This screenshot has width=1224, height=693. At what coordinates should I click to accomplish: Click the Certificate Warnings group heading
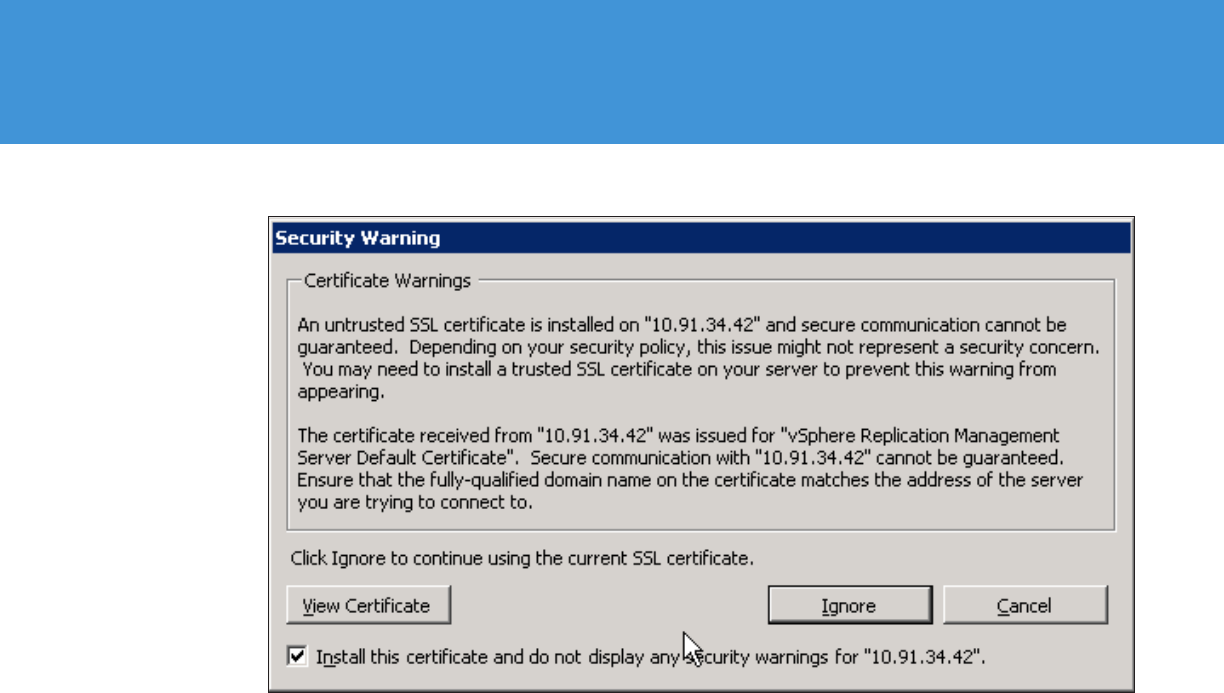tap(386, 281)
